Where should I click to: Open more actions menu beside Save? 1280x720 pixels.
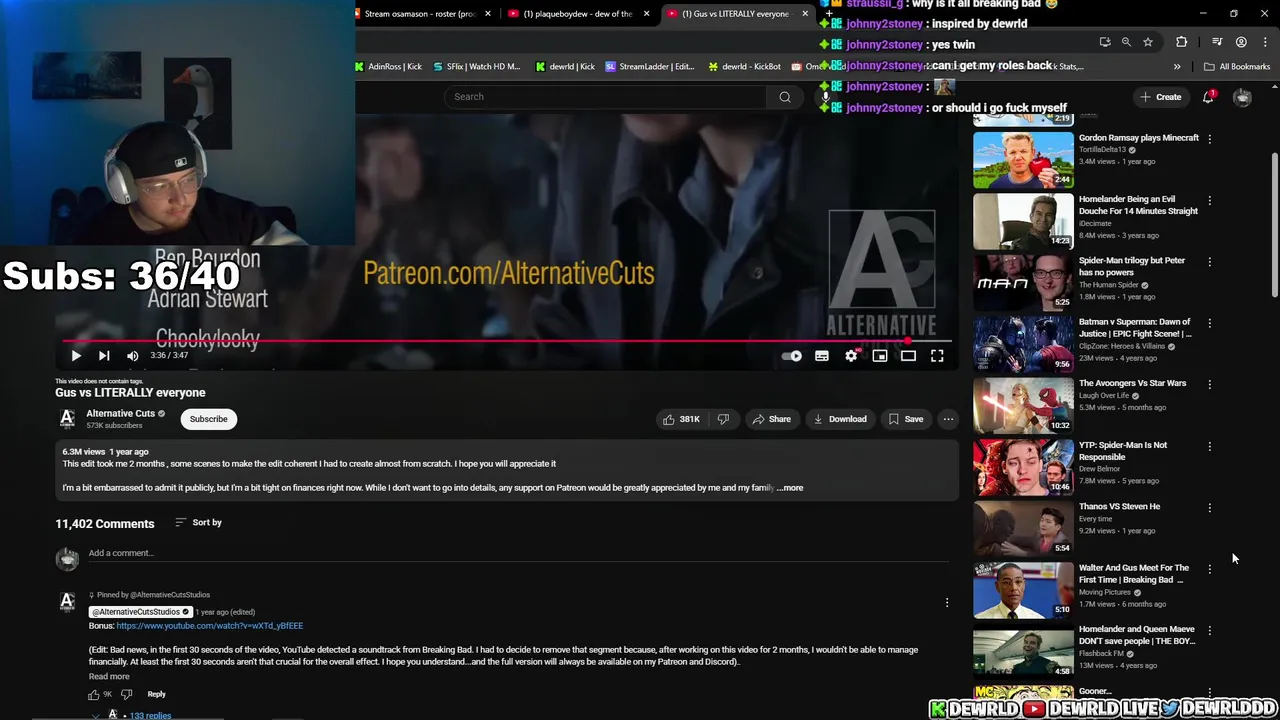point(948,419)
